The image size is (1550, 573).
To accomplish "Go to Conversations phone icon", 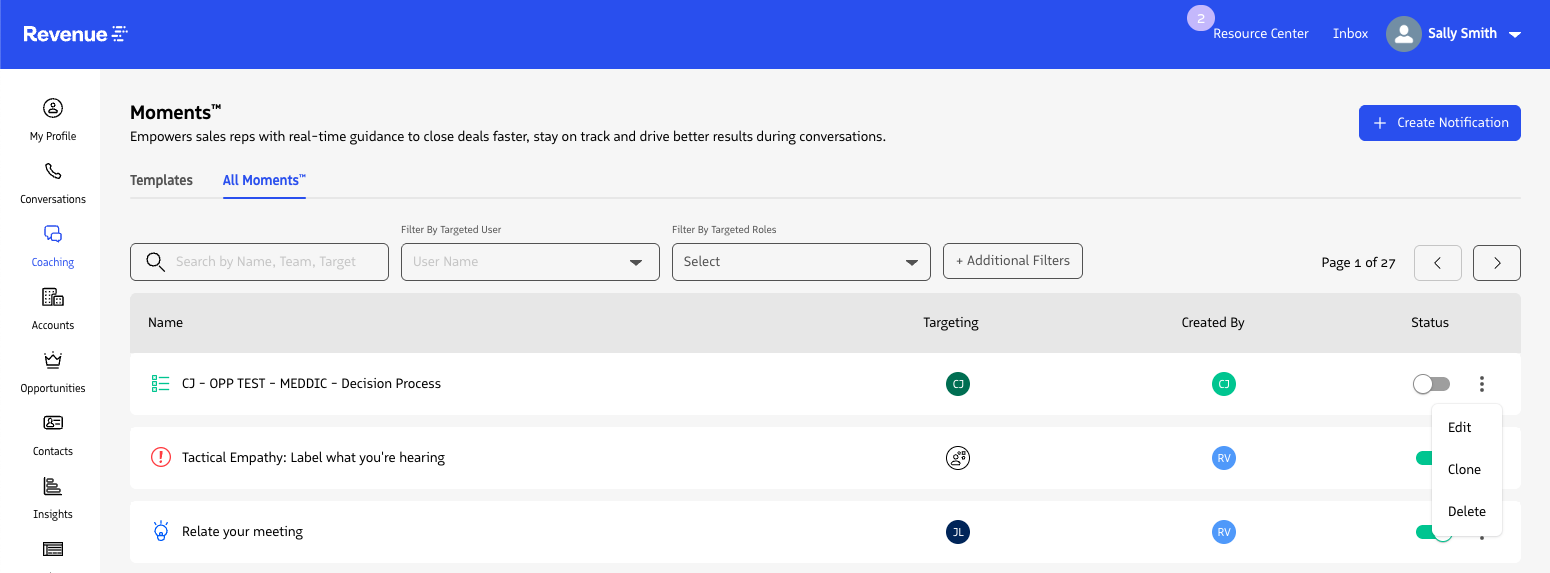I will point(53,181).
